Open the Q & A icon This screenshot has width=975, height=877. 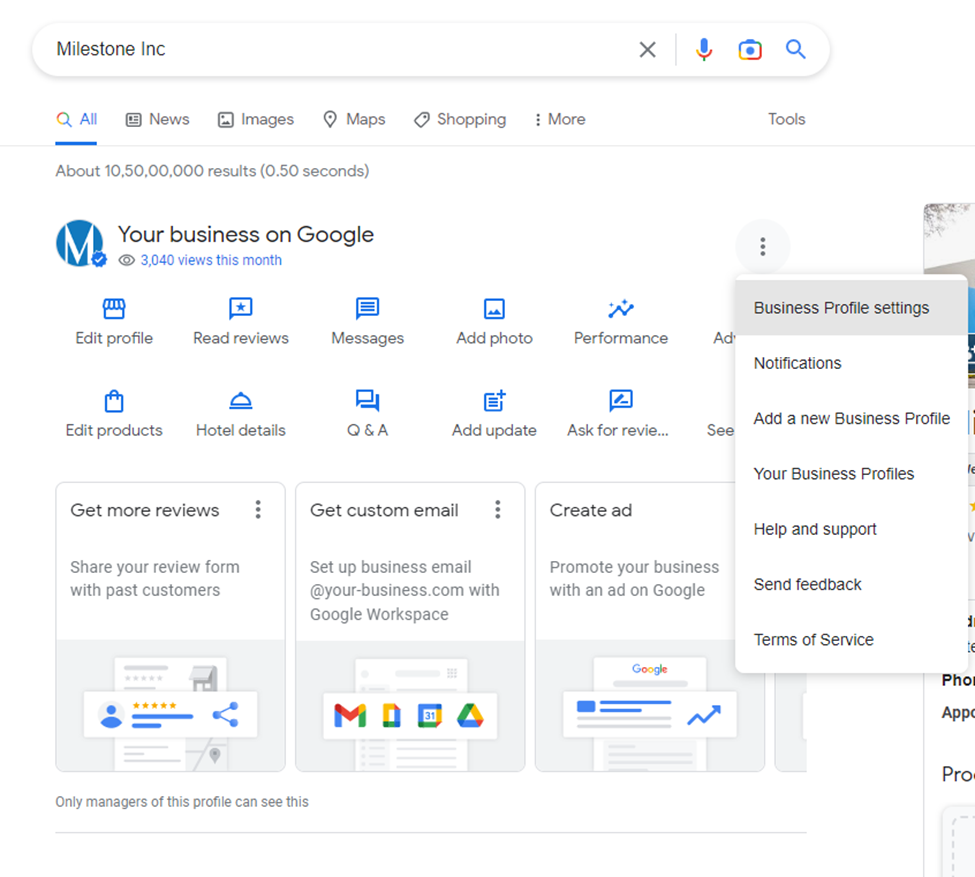pos(367,401)
